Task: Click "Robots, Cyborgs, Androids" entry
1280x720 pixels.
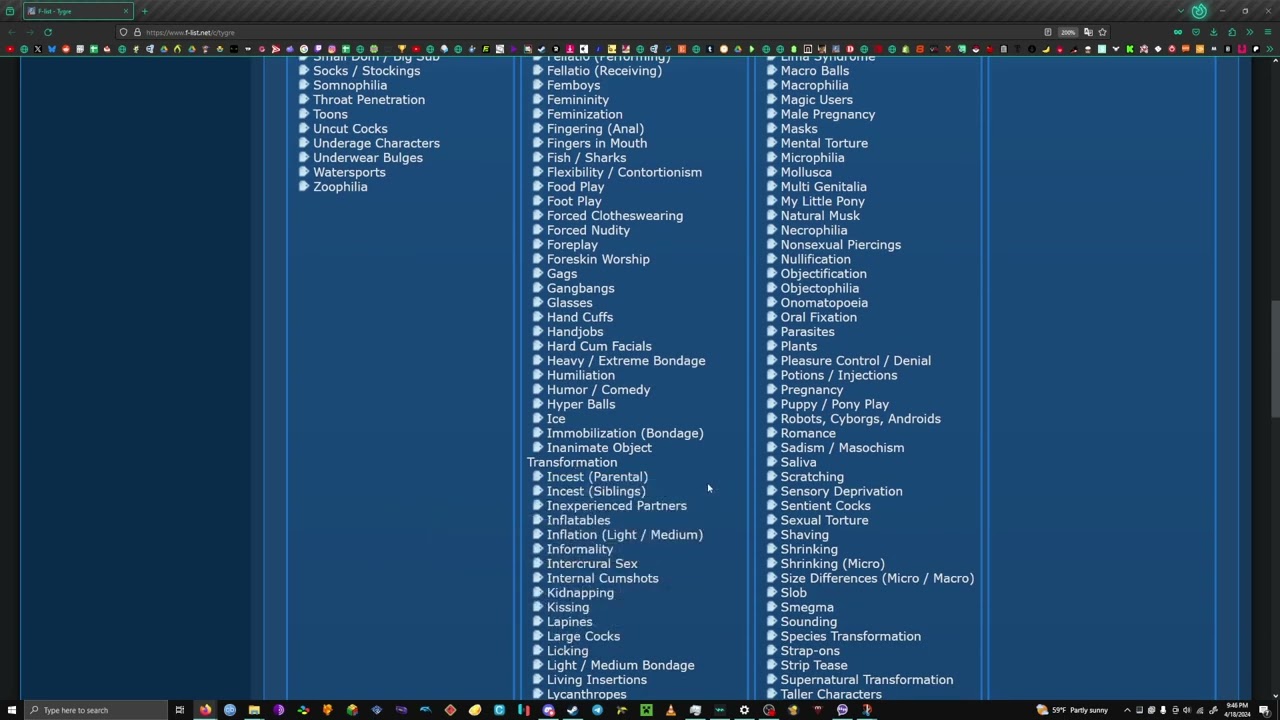Action: (x=861, y=419)
